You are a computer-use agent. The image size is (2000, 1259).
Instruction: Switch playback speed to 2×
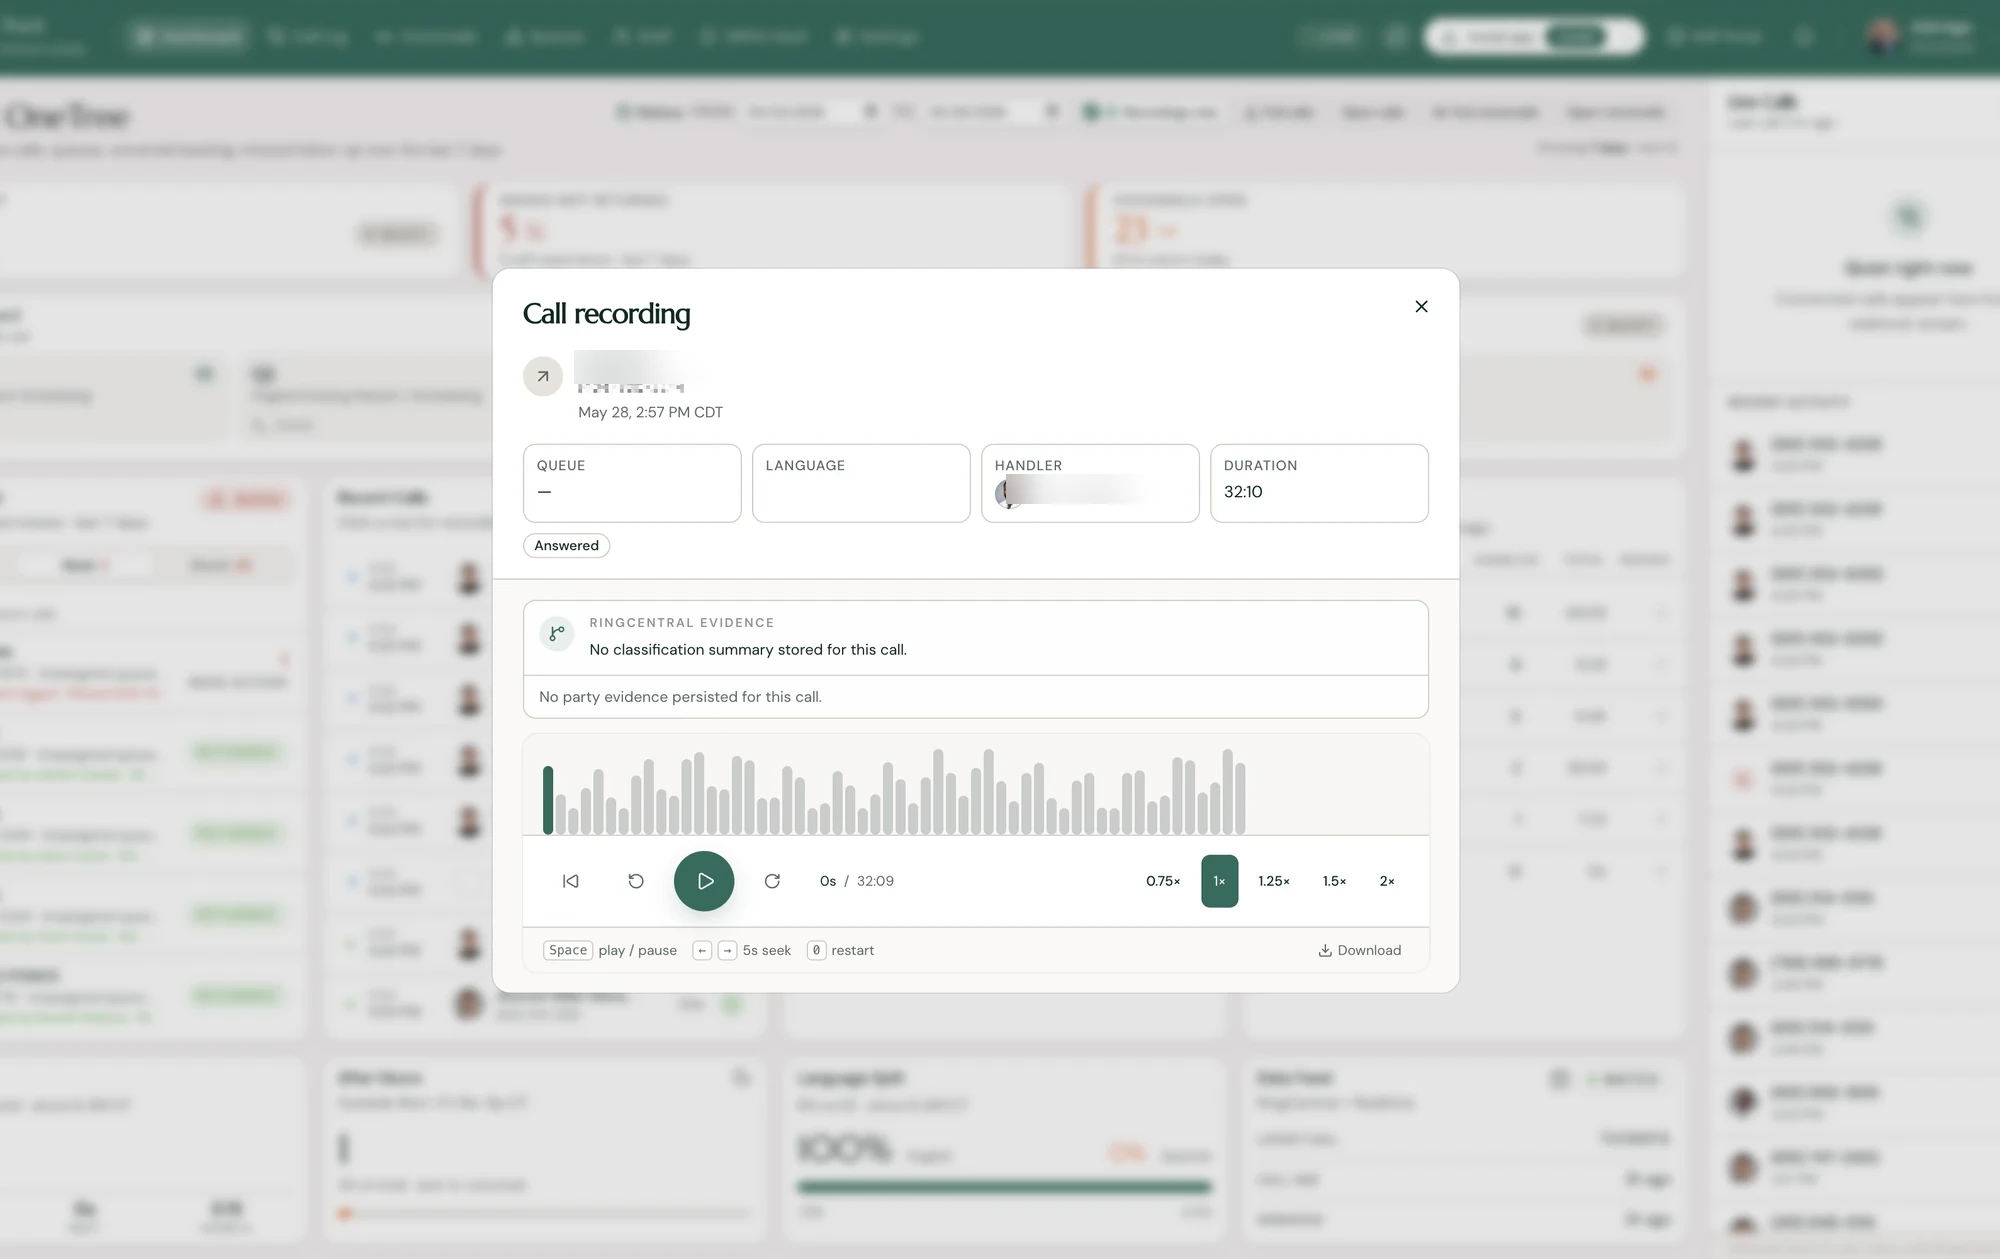tap(1387, 881)
